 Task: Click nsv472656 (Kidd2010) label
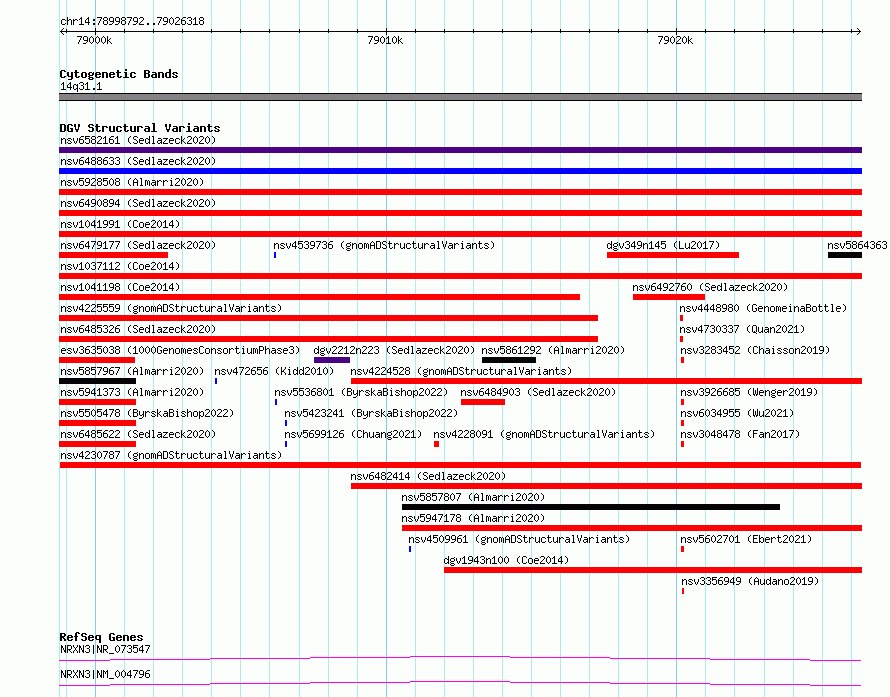274,371
